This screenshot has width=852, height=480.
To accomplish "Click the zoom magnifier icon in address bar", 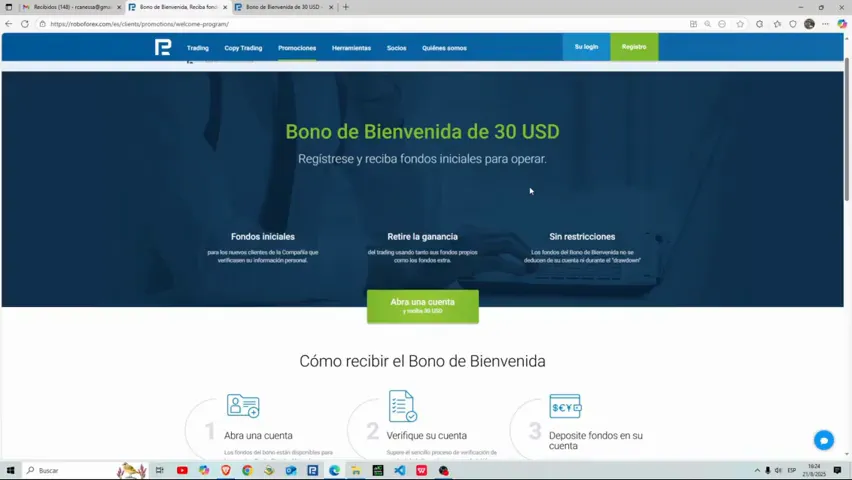I will (x=707, y=24).
